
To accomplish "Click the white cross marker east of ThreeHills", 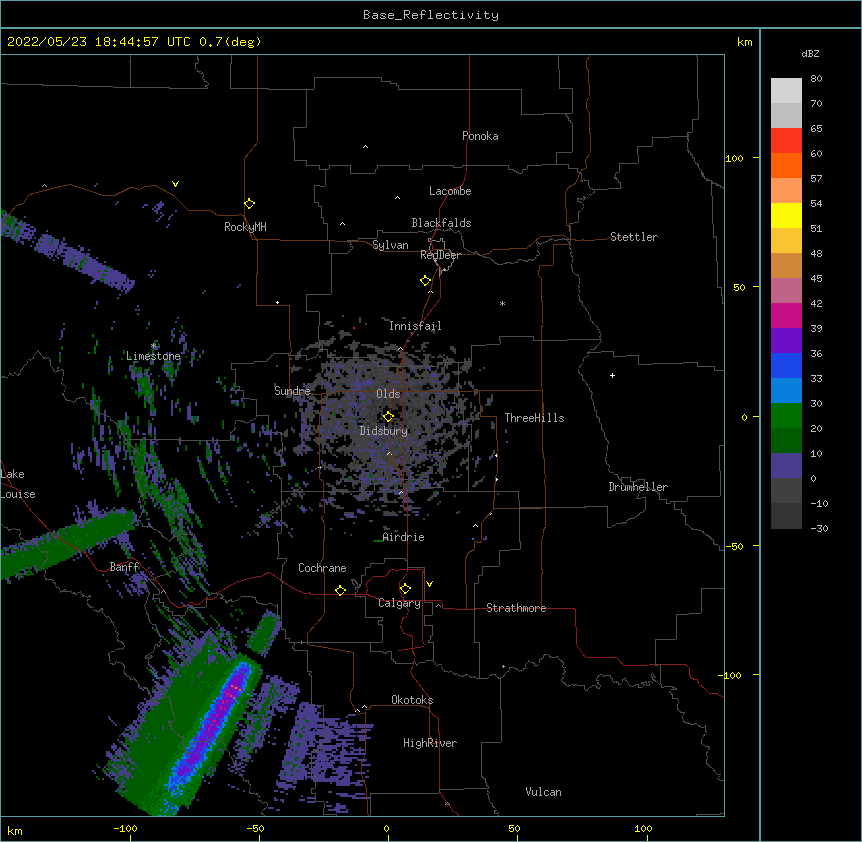I will (612, 375).
